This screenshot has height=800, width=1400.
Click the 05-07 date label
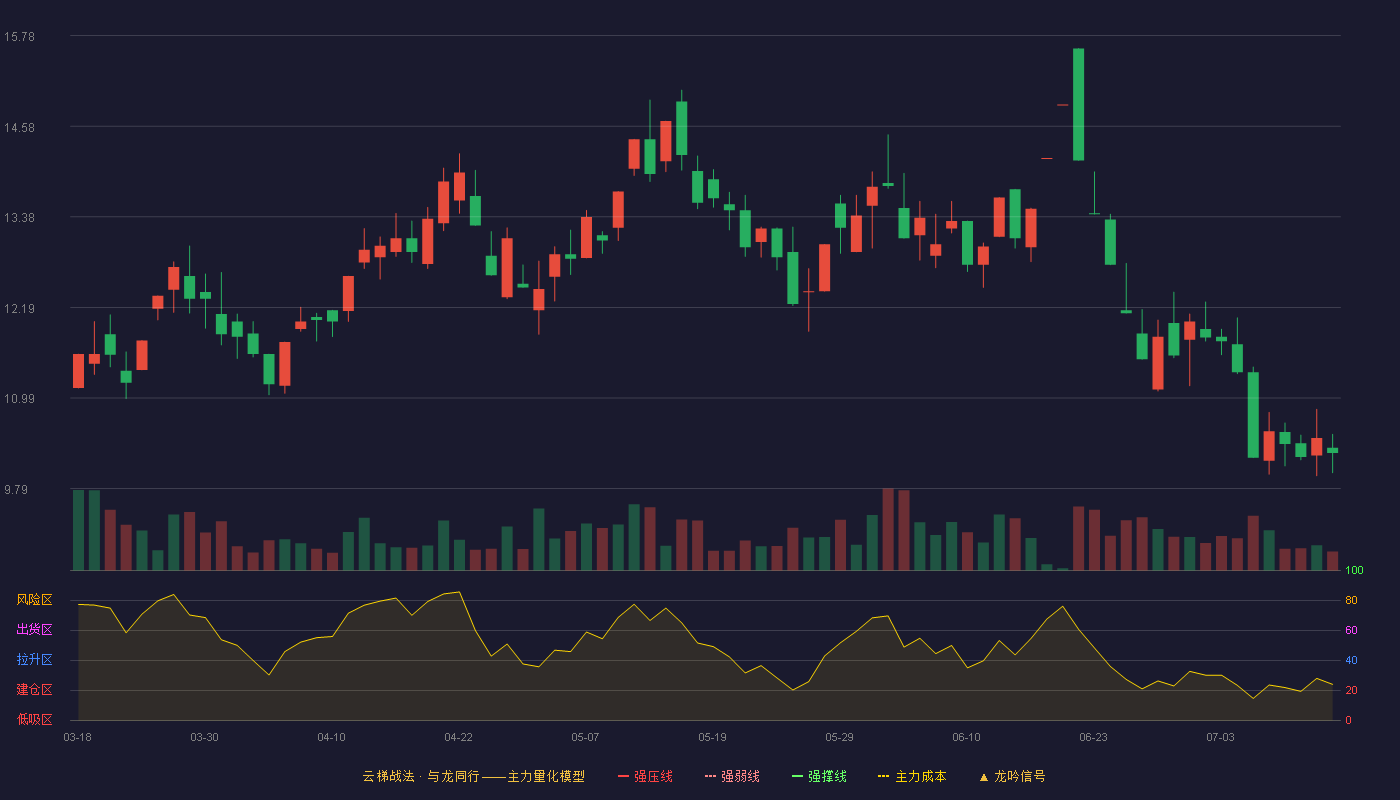585,737
